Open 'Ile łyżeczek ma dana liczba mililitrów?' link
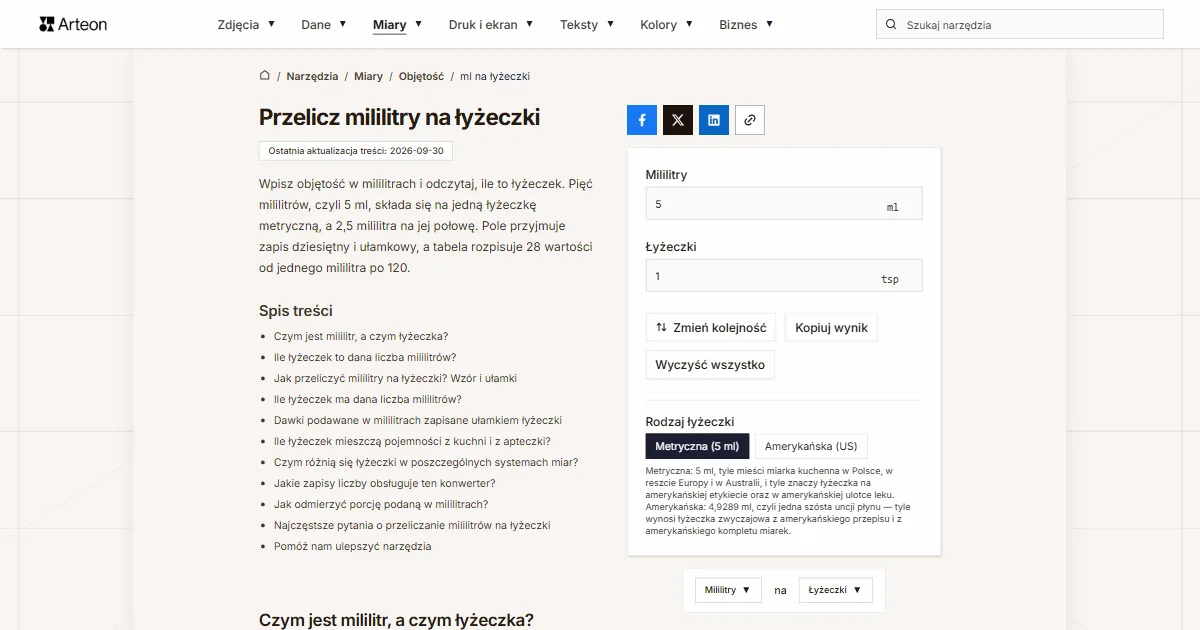The height and width of the screenshot is (630, 1200). (368, 399)
